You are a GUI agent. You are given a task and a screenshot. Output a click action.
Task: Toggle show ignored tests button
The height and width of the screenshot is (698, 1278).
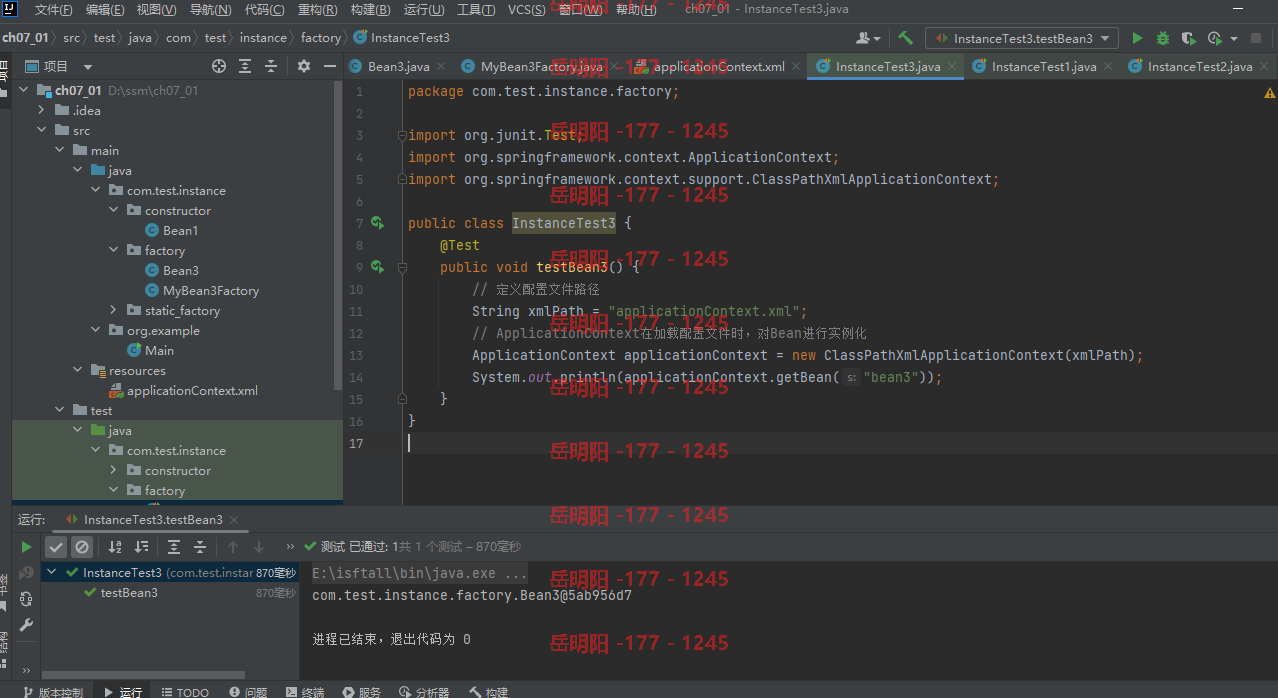pyautogui.click(x=82, y=547)
